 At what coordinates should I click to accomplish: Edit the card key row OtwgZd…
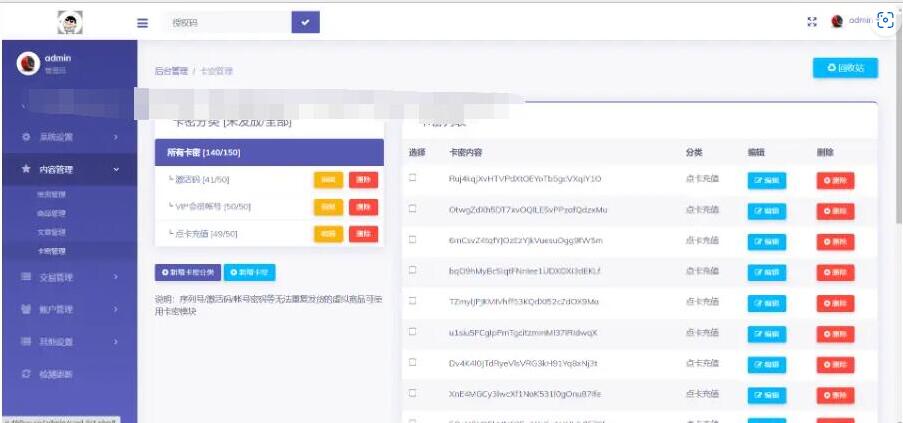coord(767,211)
